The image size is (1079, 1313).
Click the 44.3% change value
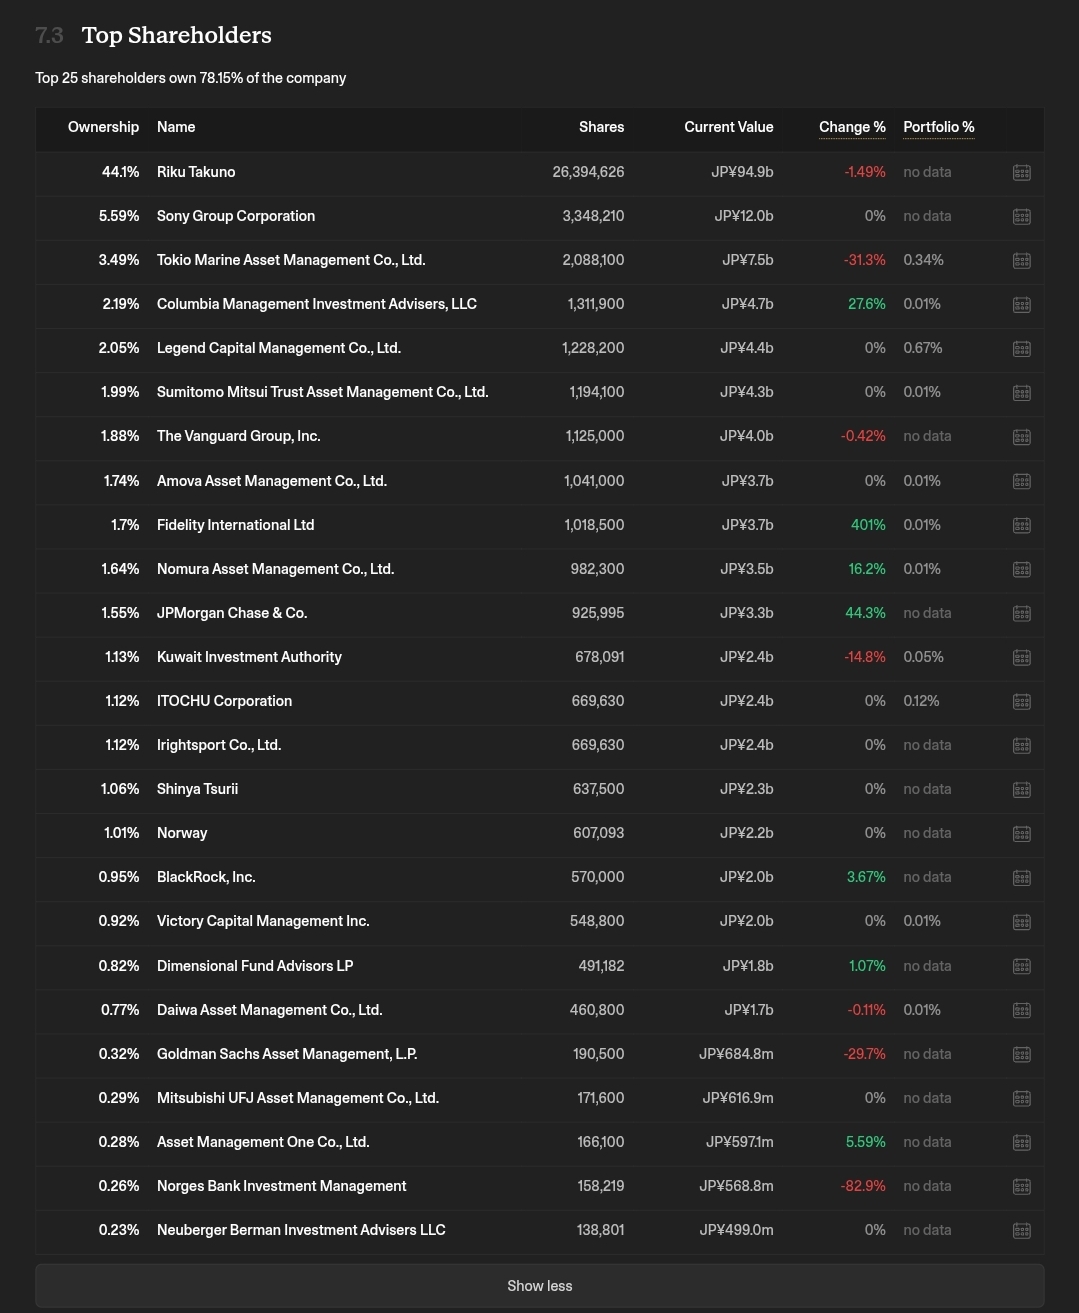pyautogui.click(x=866, y=613)
